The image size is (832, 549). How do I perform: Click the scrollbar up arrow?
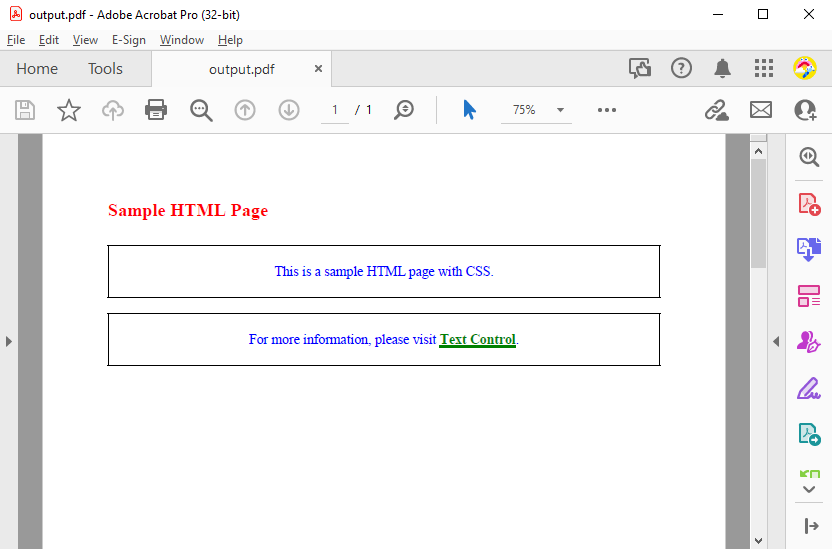tap(758, 152)
